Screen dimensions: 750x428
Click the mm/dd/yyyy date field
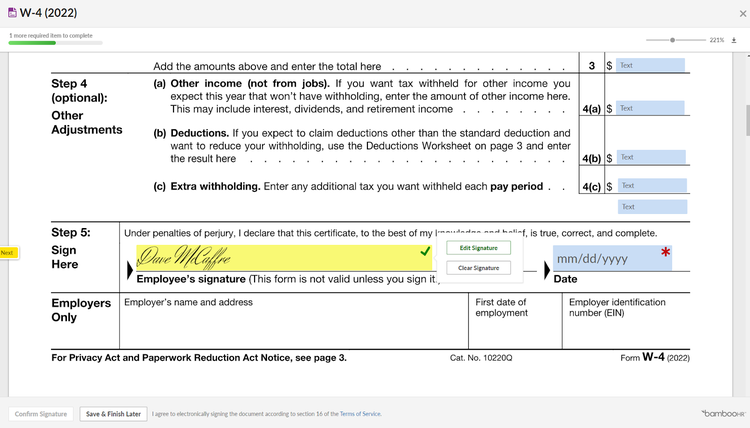coord(612,258)
